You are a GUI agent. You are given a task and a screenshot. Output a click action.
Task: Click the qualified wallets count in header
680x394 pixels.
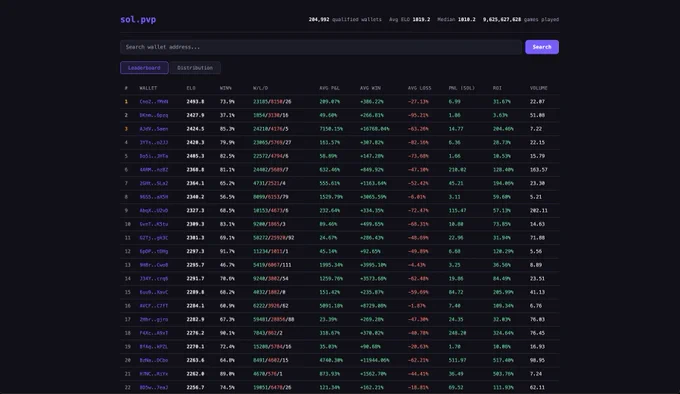pos(345,20)
